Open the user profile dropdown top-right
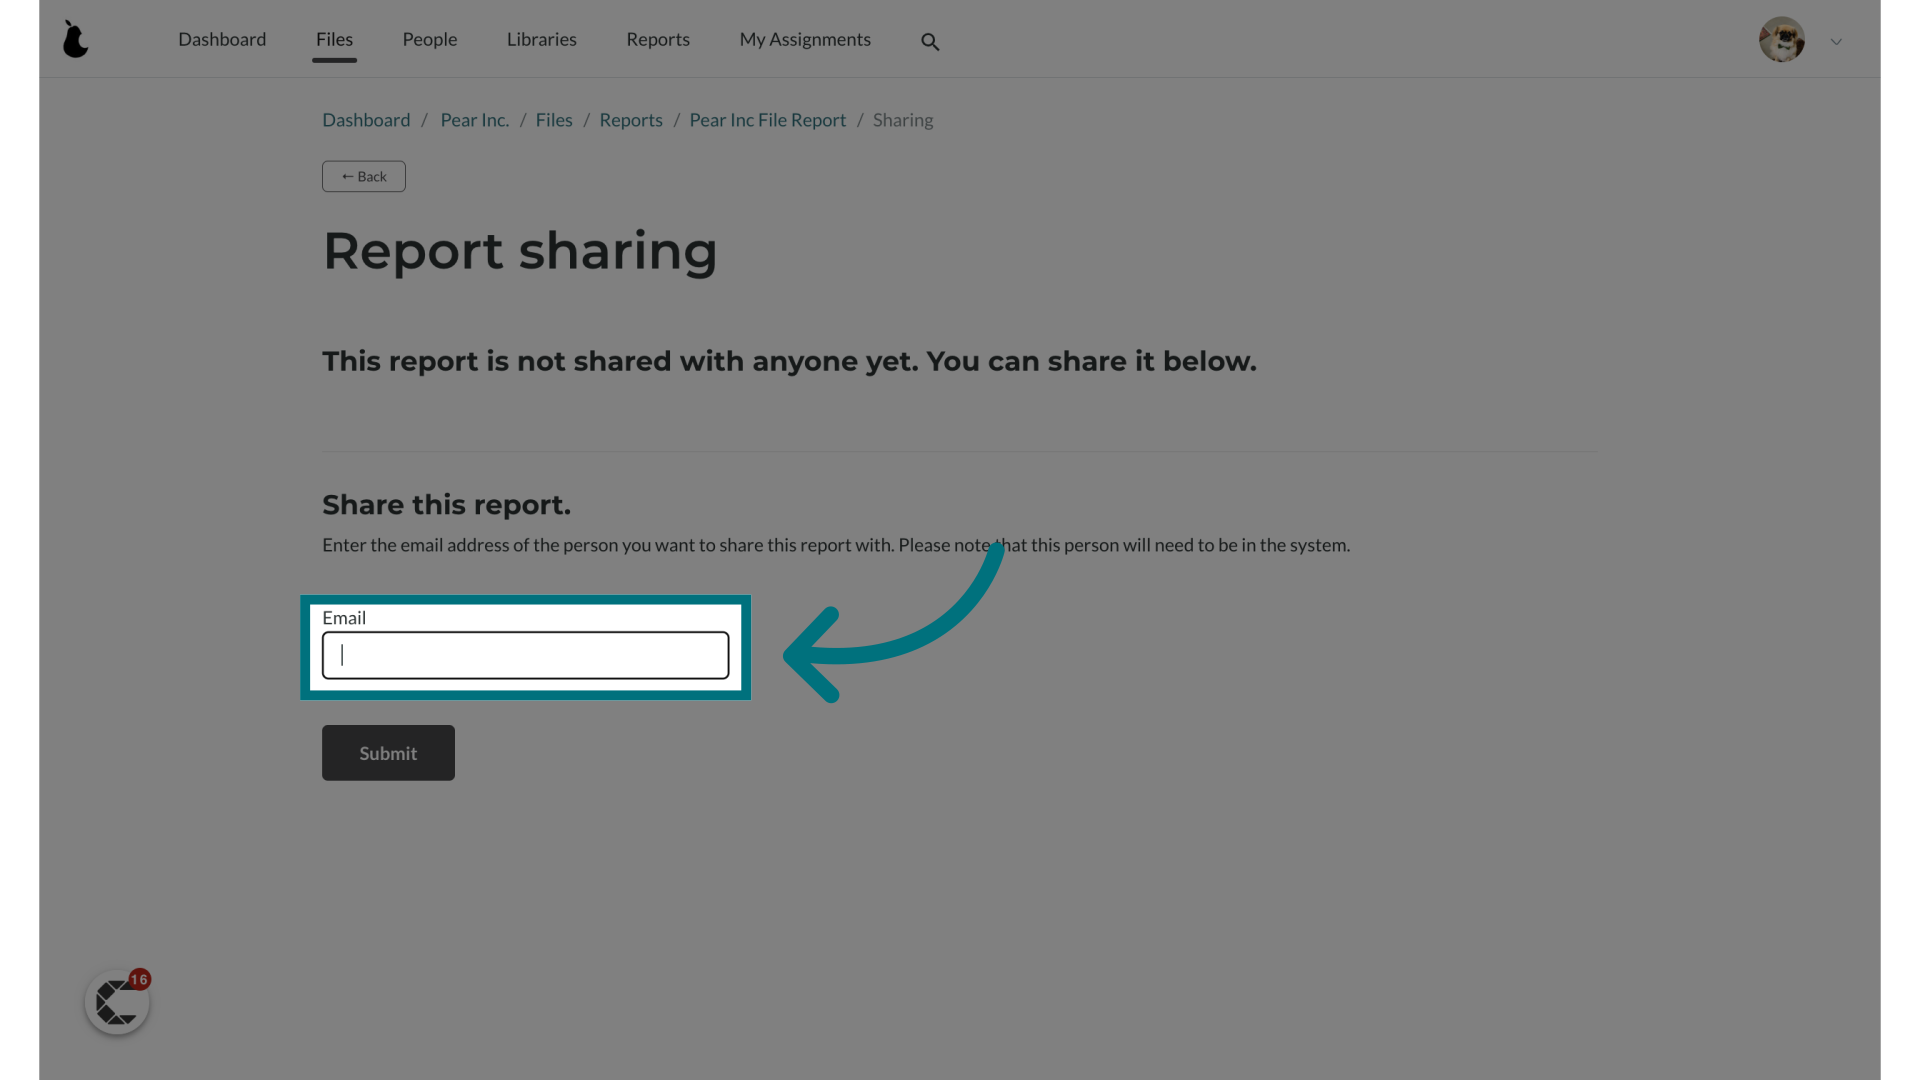Viewport: 1920px width, 1080px height. [x=1836, y=41]
